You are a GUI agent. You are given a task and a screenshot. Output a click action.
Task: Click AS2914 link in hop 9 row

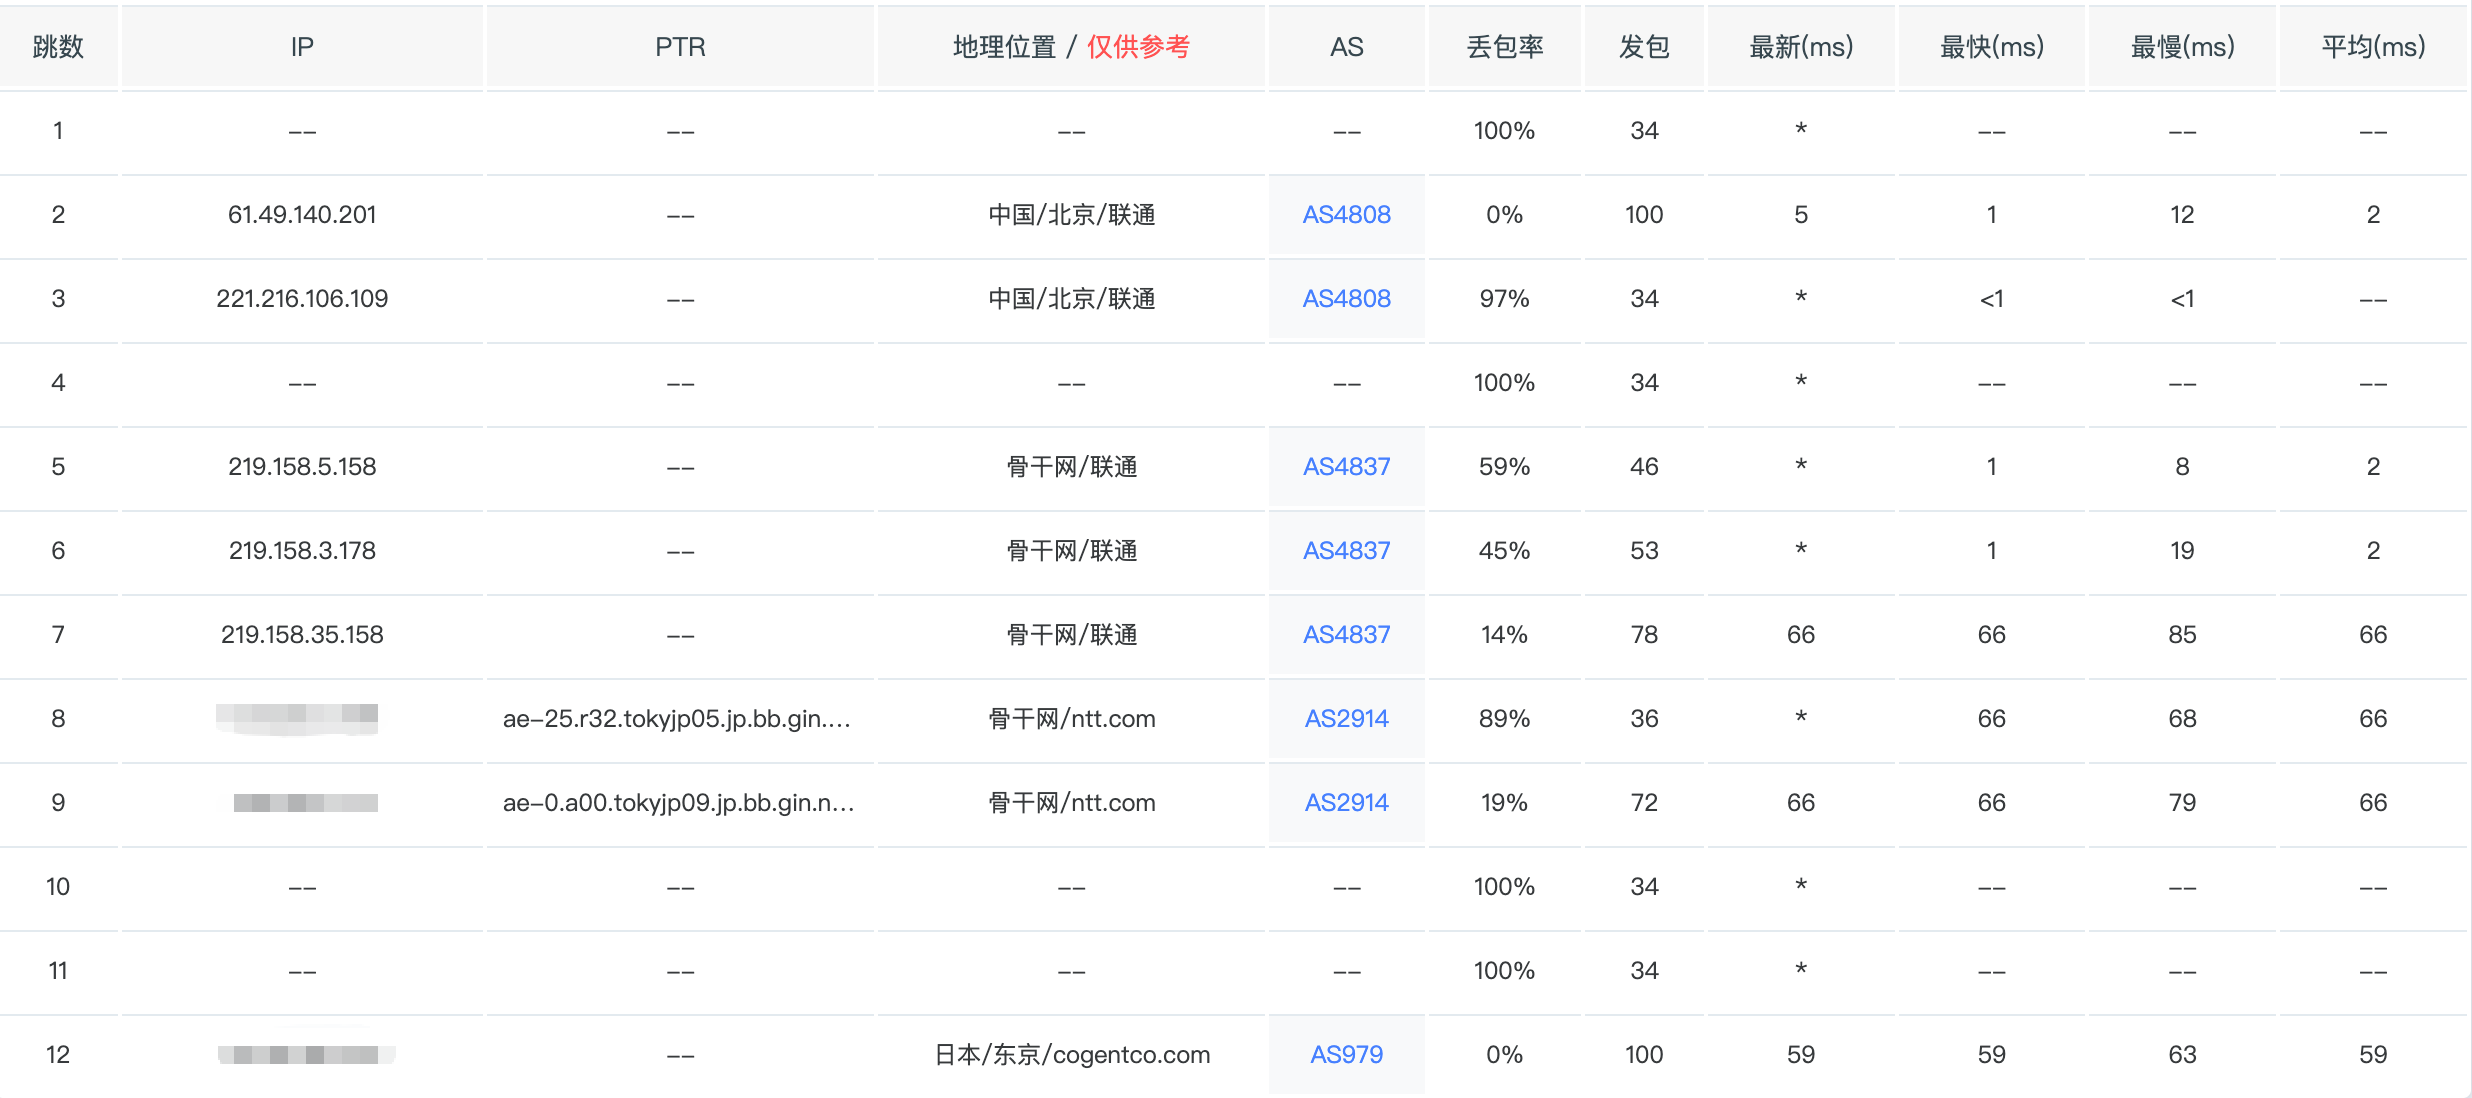coord(1346,803)
